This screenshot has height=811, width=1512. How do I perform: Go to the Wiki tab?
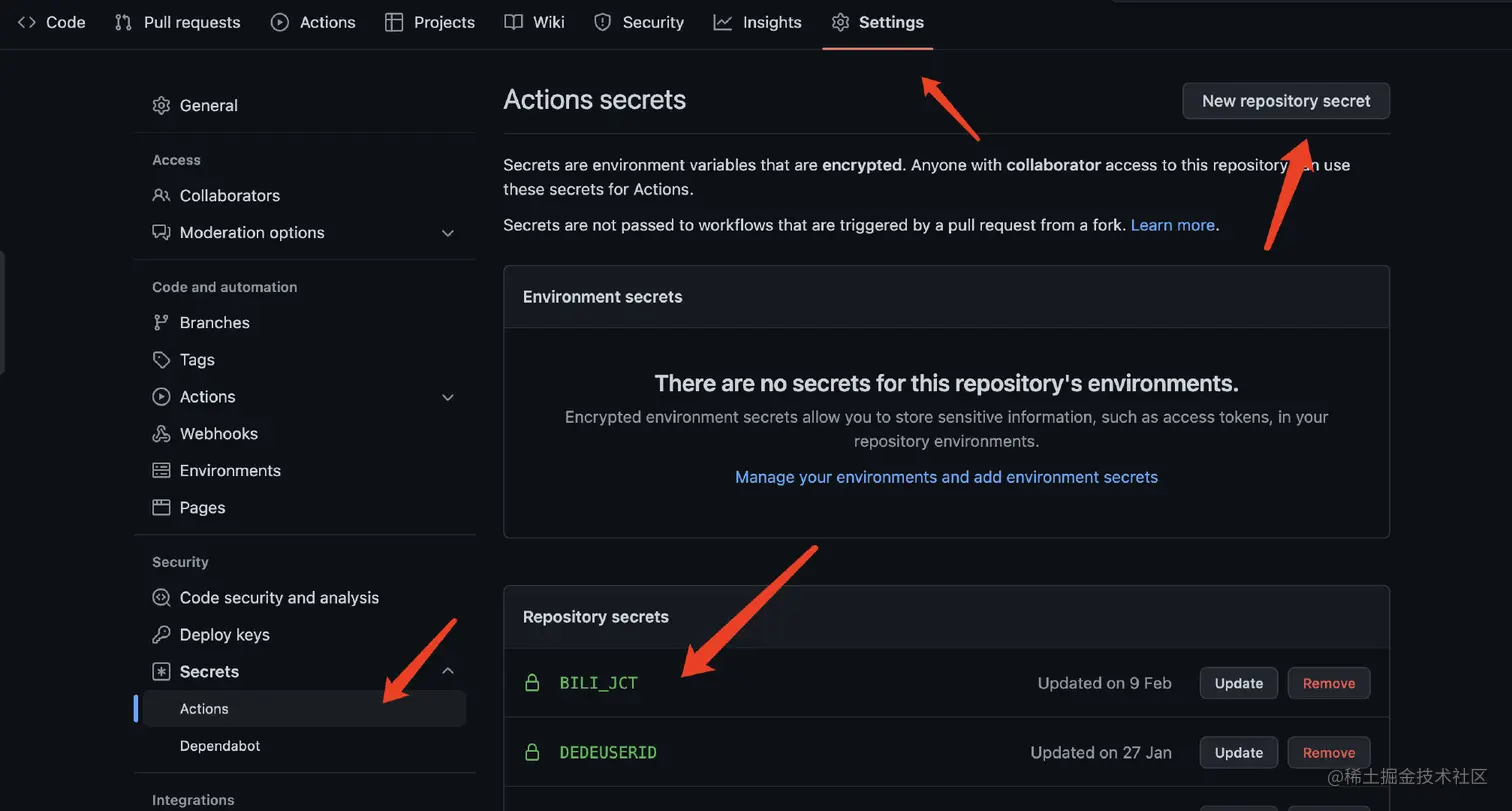pyautogui.click(x=534, y=22)
